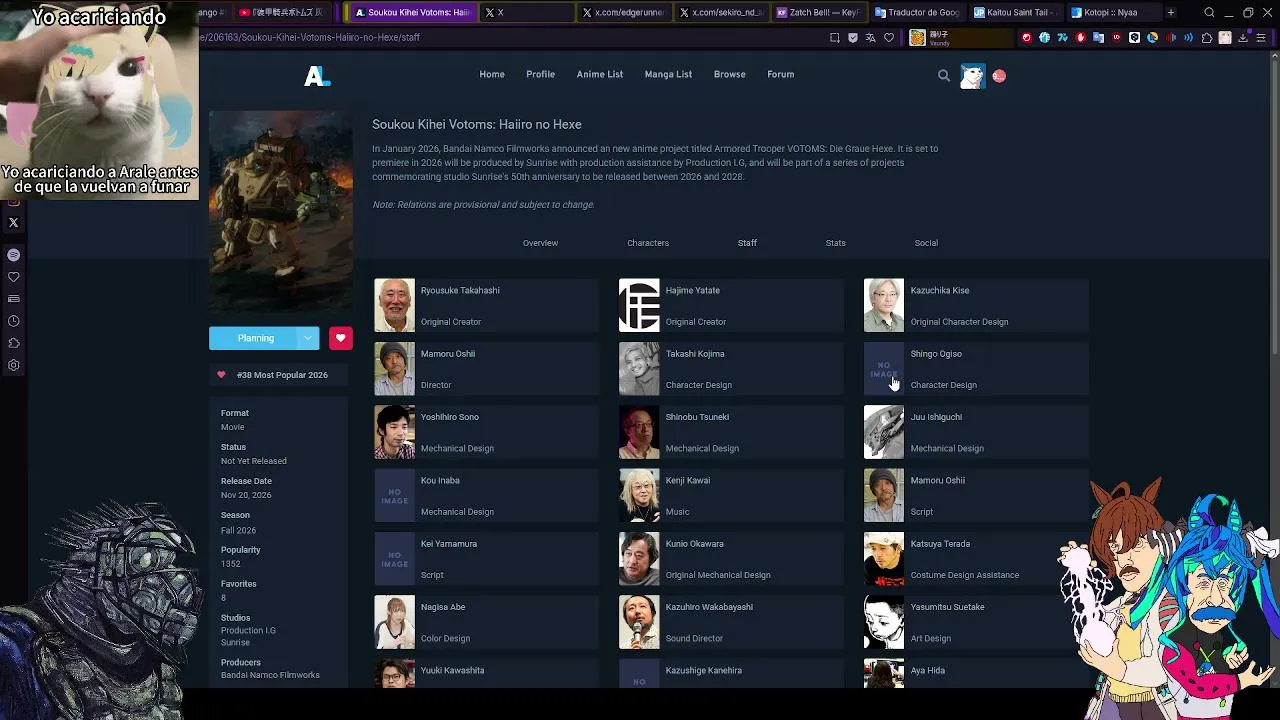Screen dimensions: 1280x720
Task: Switch to the x.com/edgerunner browser tab
Action: [x=624, y=13]
